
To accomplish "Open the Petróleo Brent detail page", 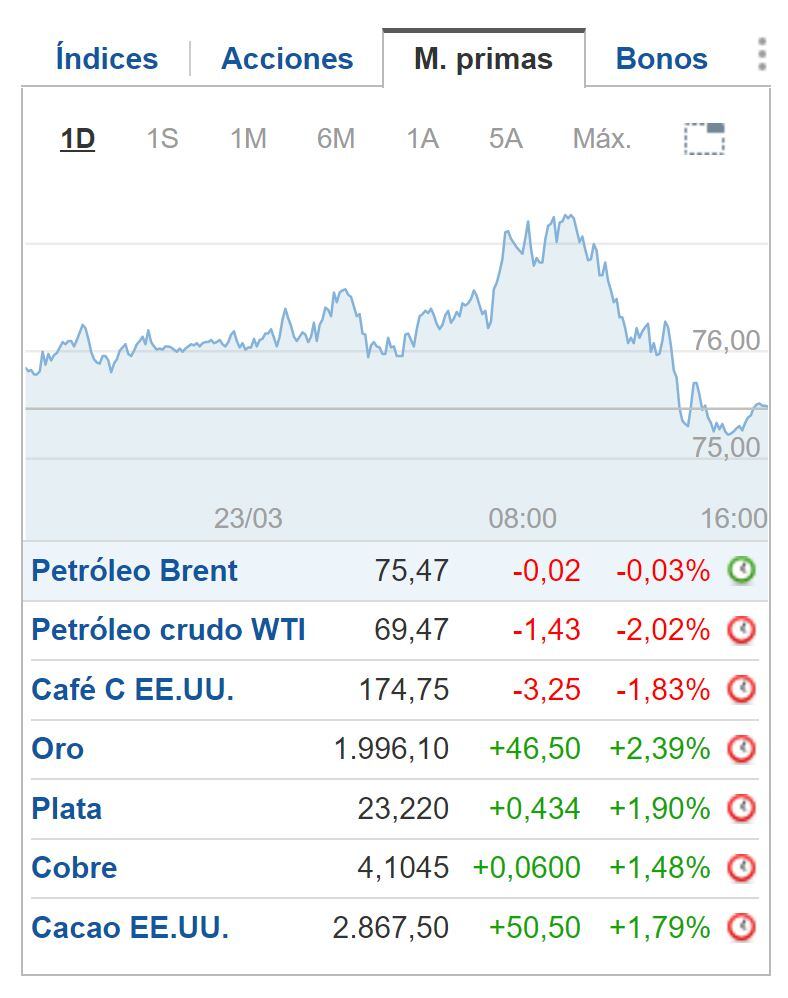I will (x=135, y=571).
